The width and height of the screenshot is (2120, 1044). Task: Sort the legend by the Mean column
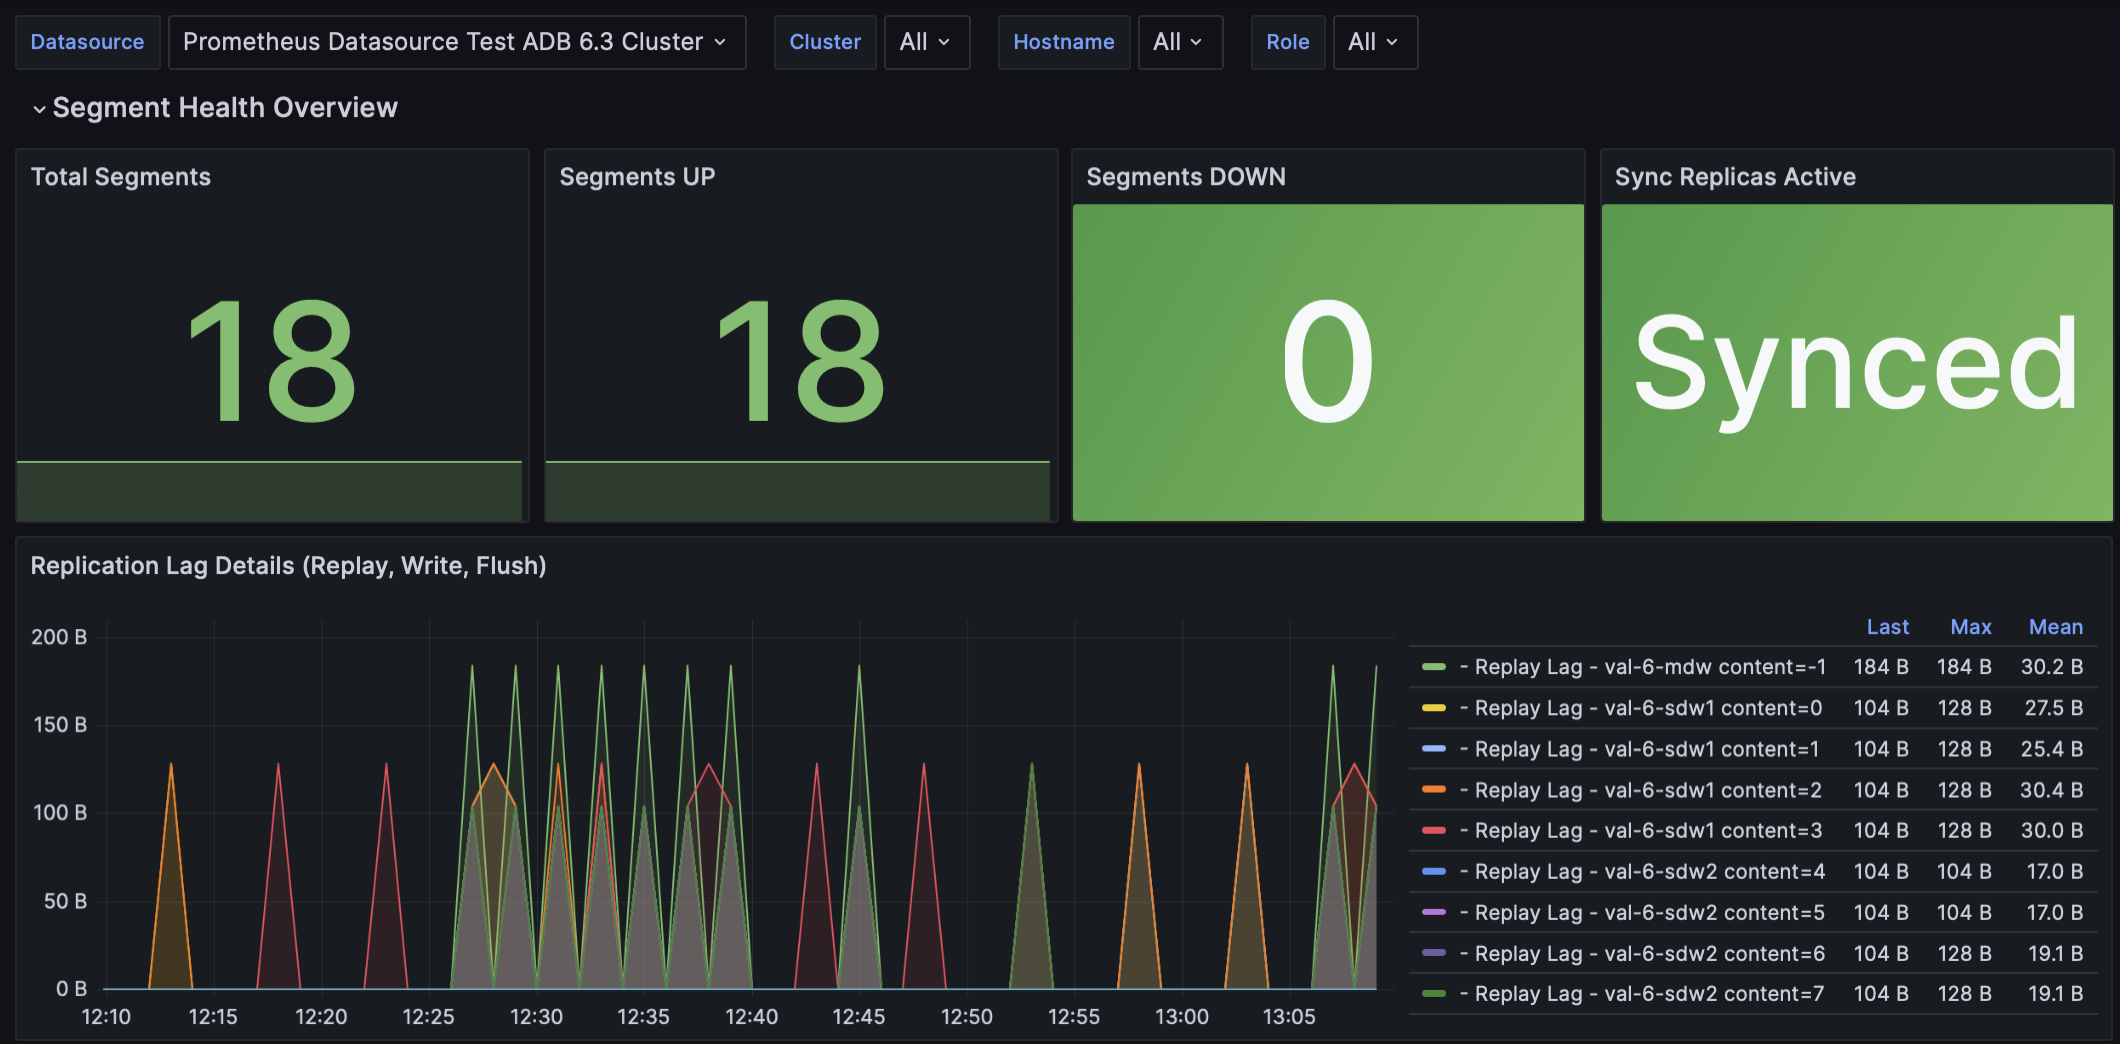(x=2056, y=626)
